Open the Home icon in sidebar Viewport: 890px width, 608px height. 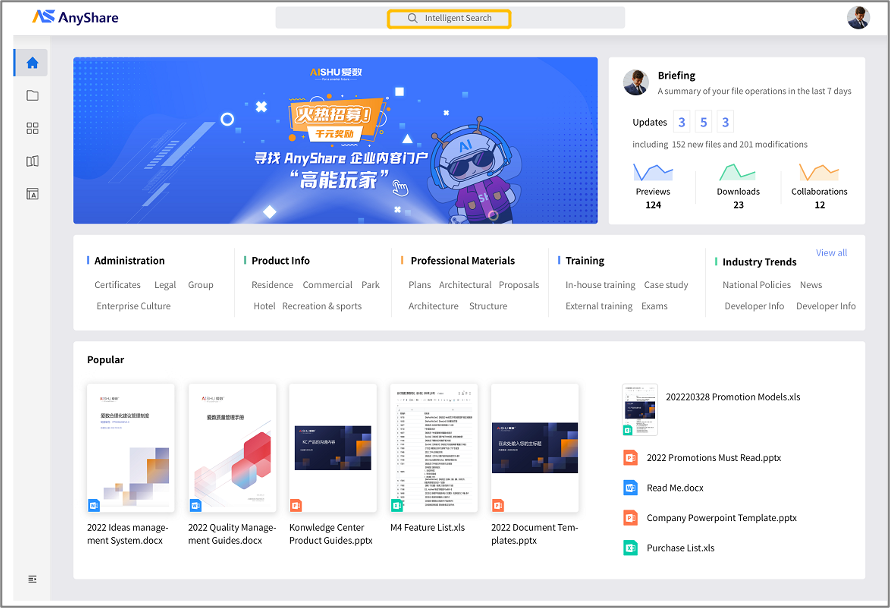[32, 63]
